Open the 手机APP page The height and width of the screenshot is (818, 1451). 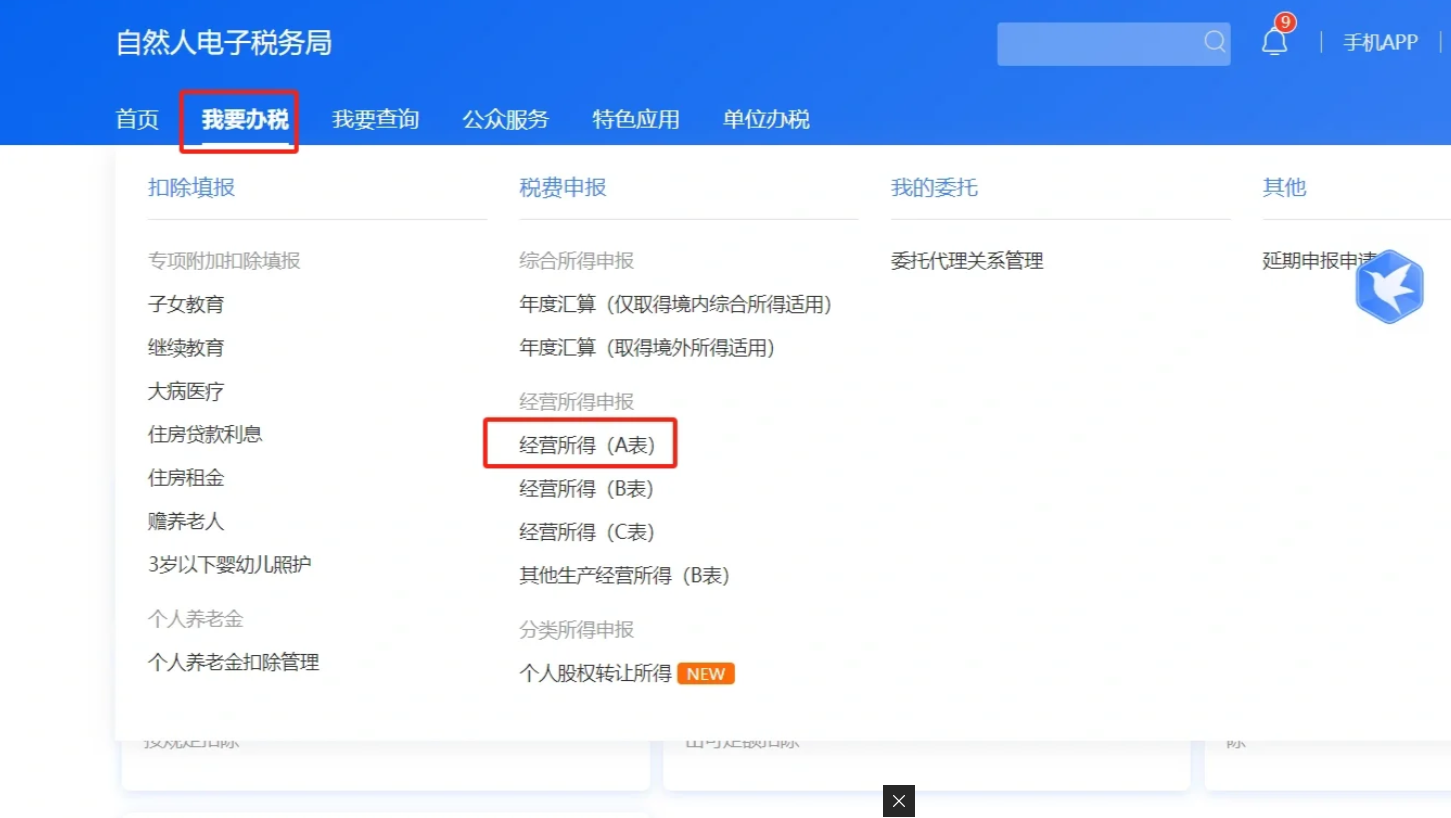tap(1380, 42)
